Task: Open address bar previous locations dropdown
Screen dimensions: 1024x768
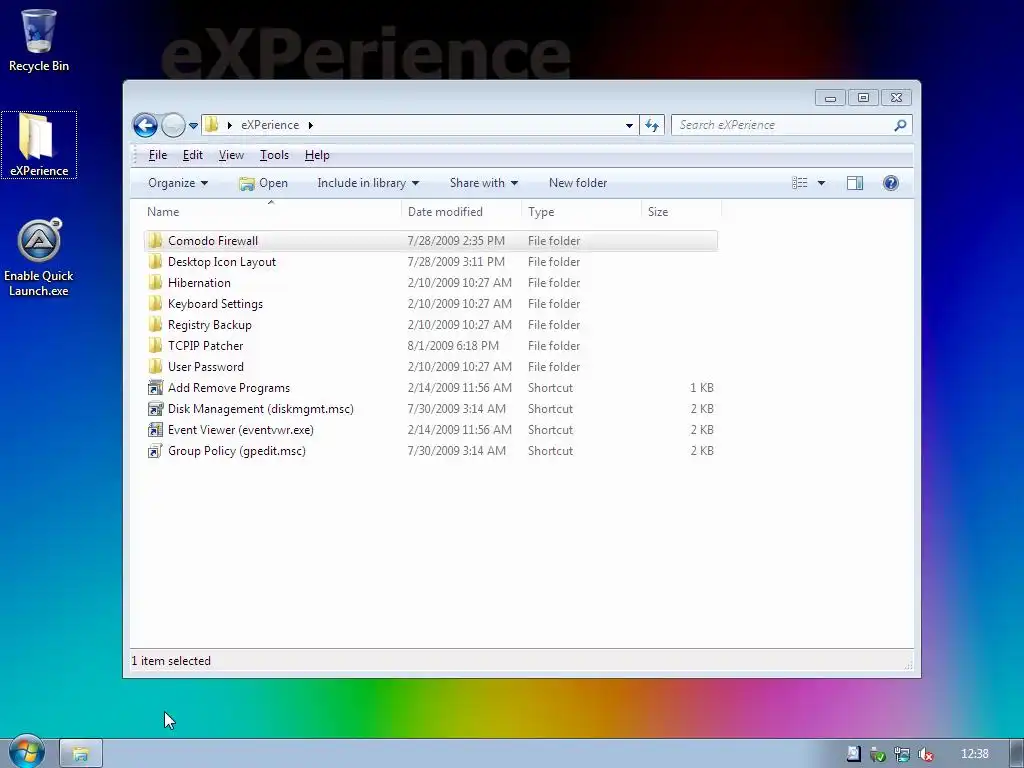Action: tap(629, 125)
